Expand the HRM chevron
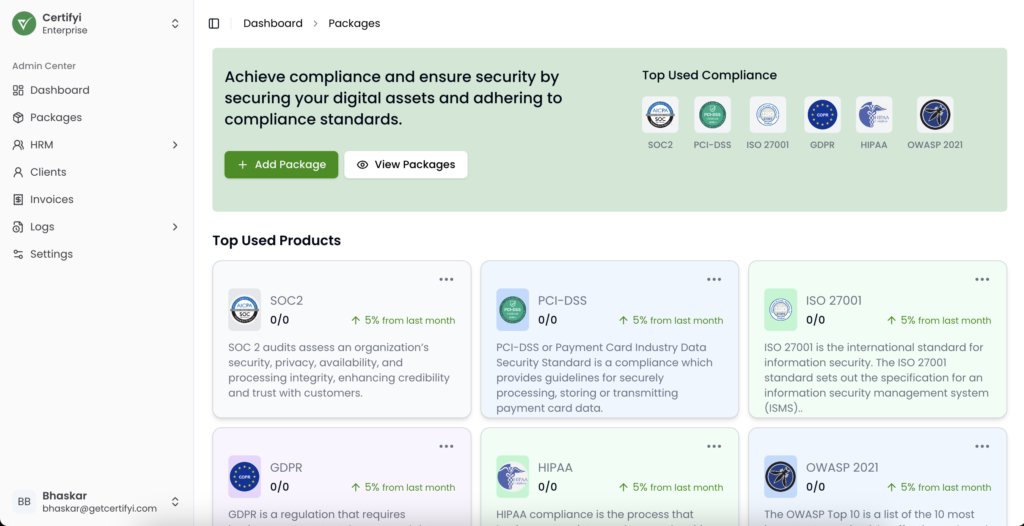The height and width of the screenshot is (526, 1024). pos(175,145)
